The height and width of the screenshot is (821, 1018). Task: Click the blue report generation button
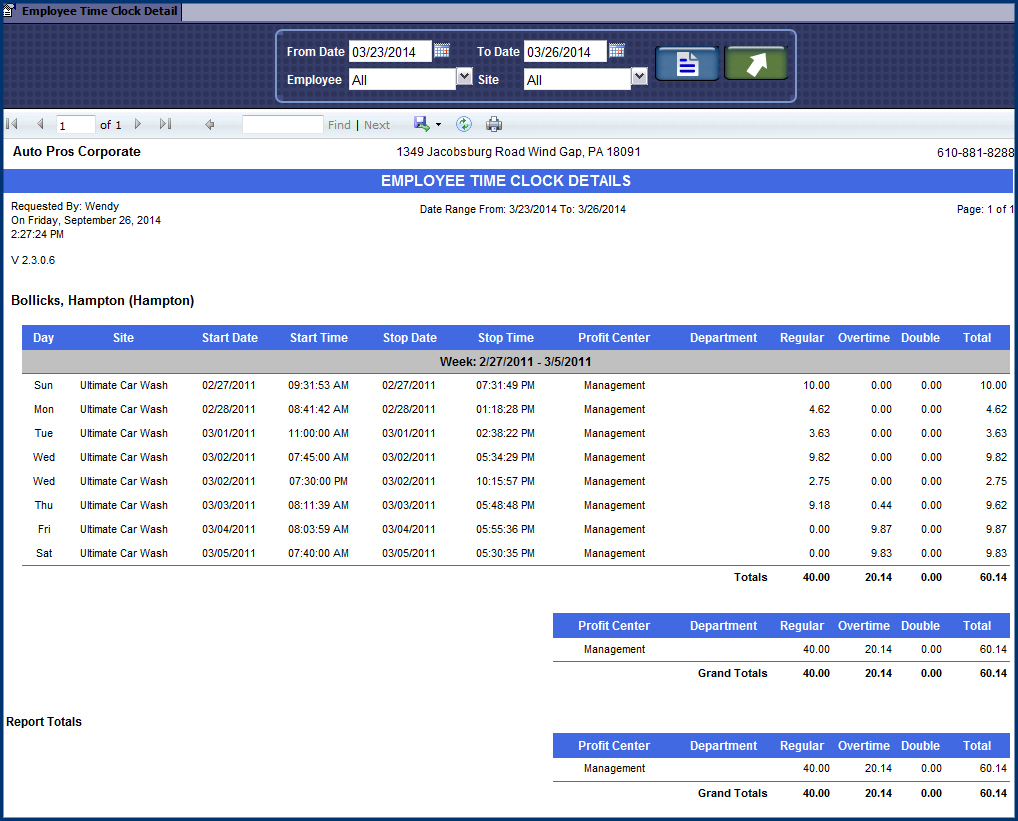pyautogui.click(x=687, y=61)
